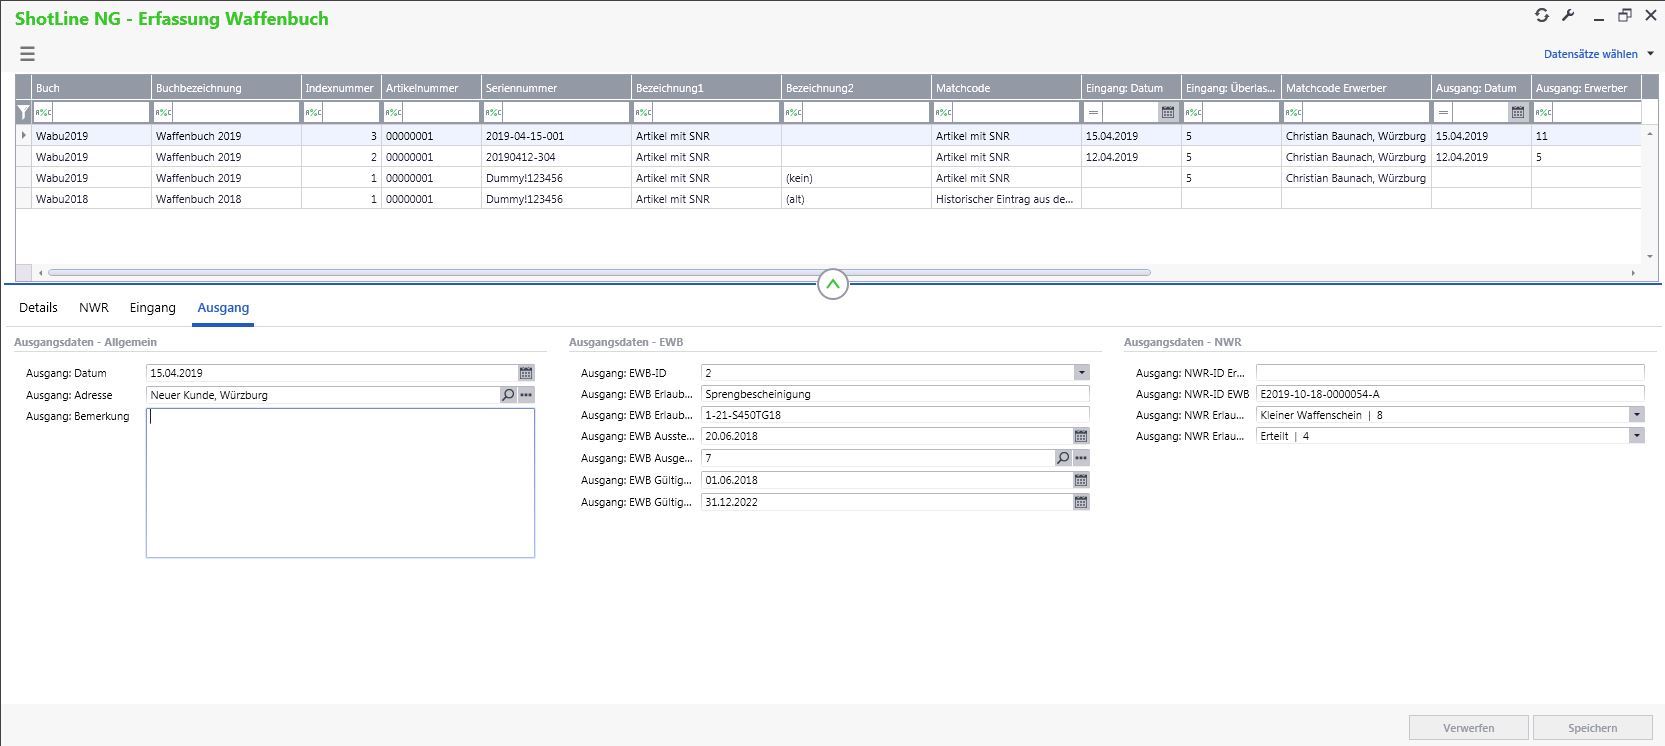The width and height of the screenshot is (1665, 746).
Task: Open calendar for EWB date 20.06.2018
Action: (1081, 436)
